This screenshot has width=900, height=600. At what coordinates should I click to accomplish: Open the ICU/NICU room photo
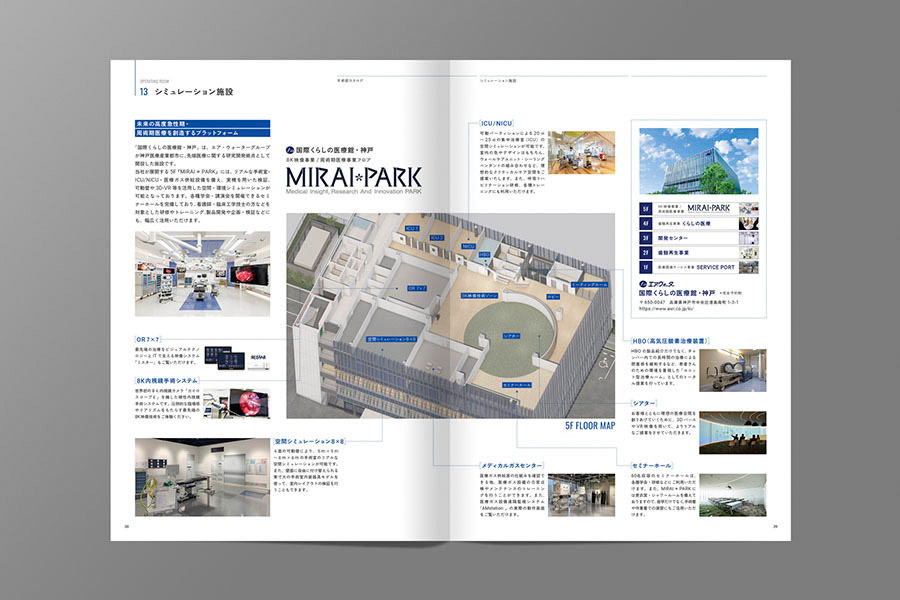(581, 152)
